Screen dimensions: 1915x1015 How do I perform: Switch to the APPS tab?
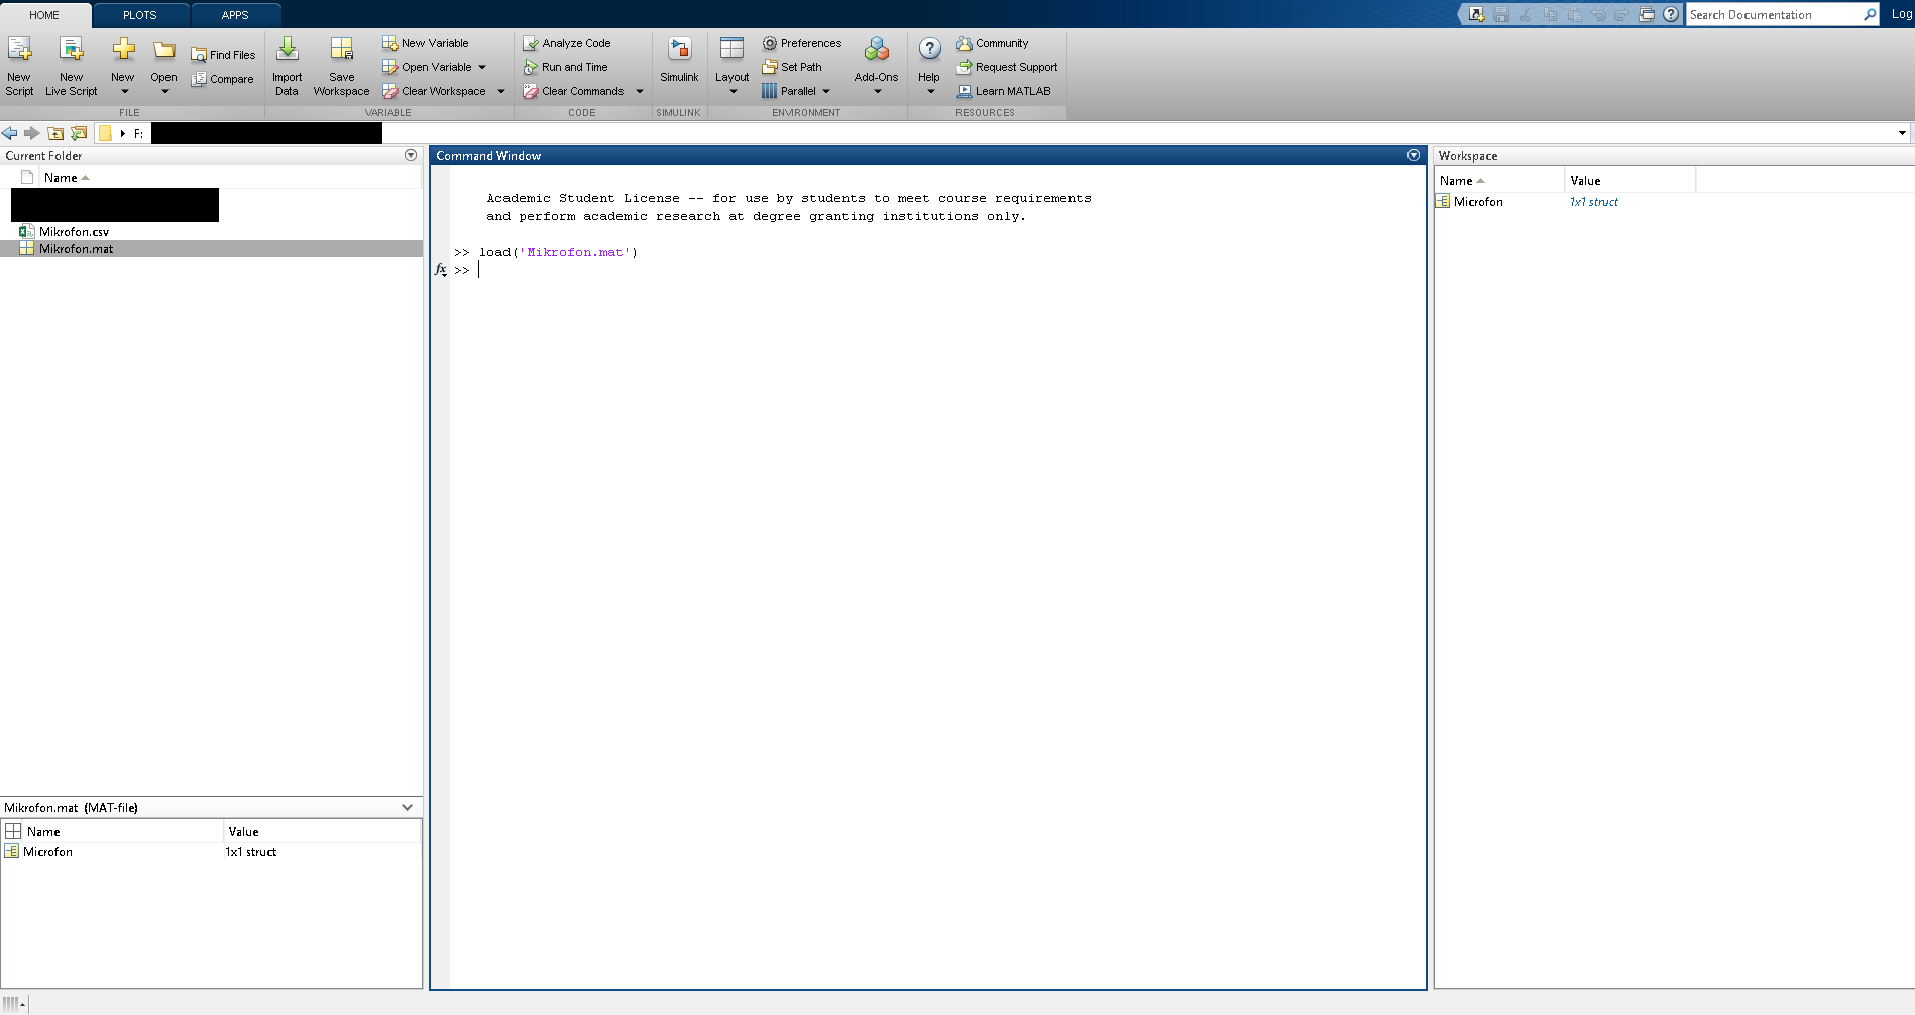click(235, 15)
